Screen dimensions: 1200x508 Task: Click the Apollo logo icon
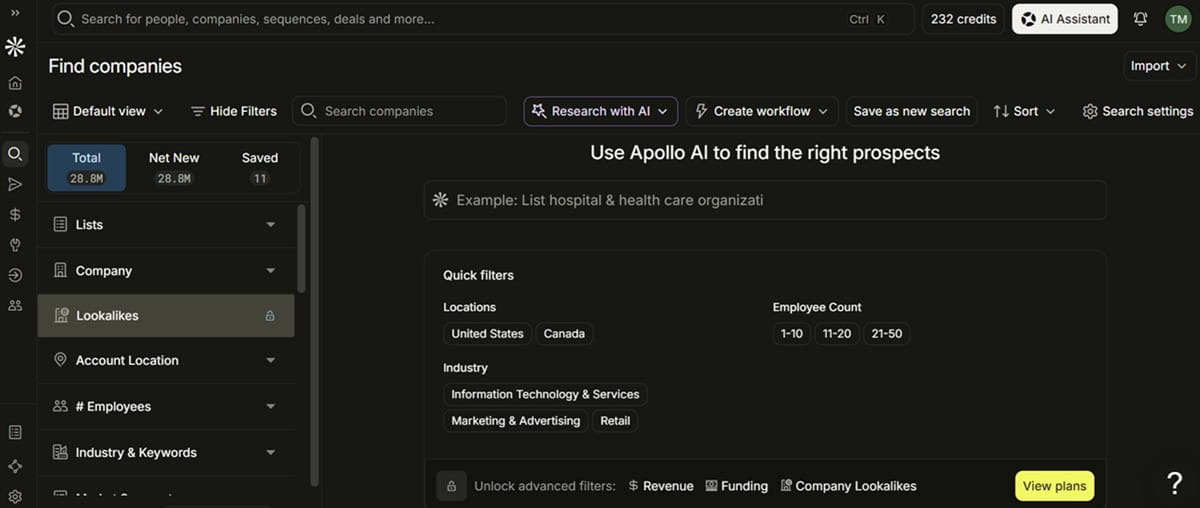[x=15, y=47]
